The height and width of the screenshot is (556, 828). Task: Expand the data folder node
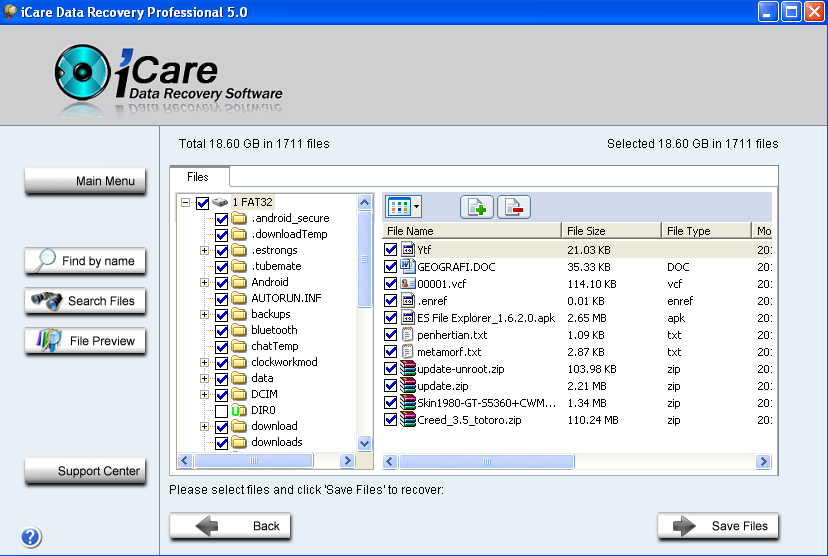coord(204,379)
